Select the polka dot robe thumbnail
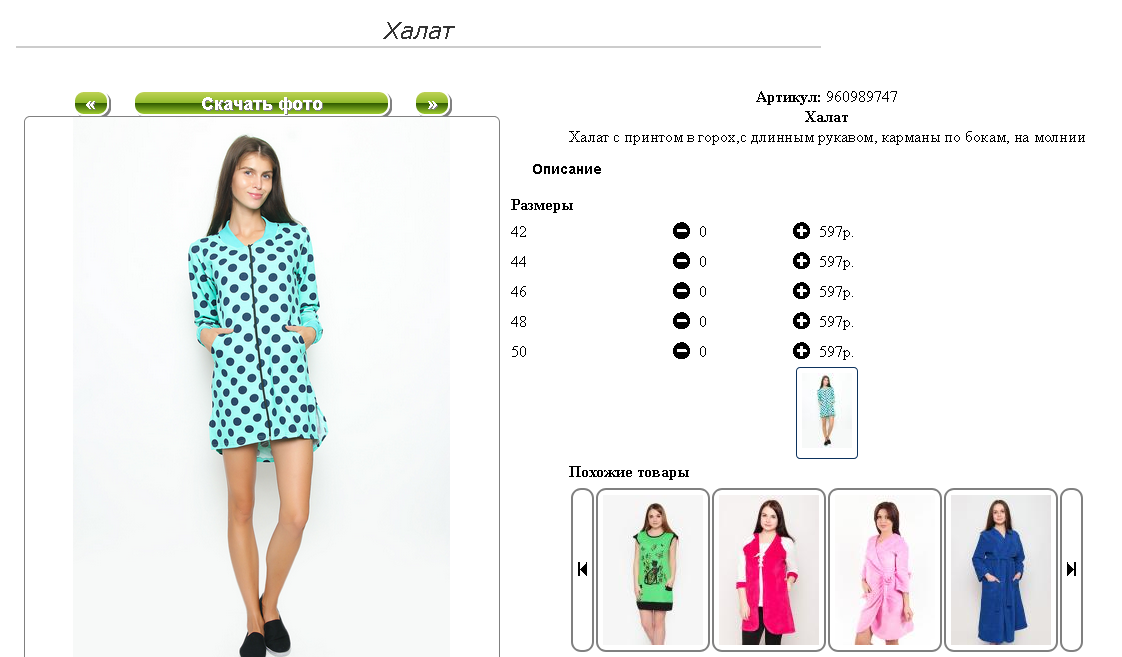1122x657 pixels. [x=826, y=413]
